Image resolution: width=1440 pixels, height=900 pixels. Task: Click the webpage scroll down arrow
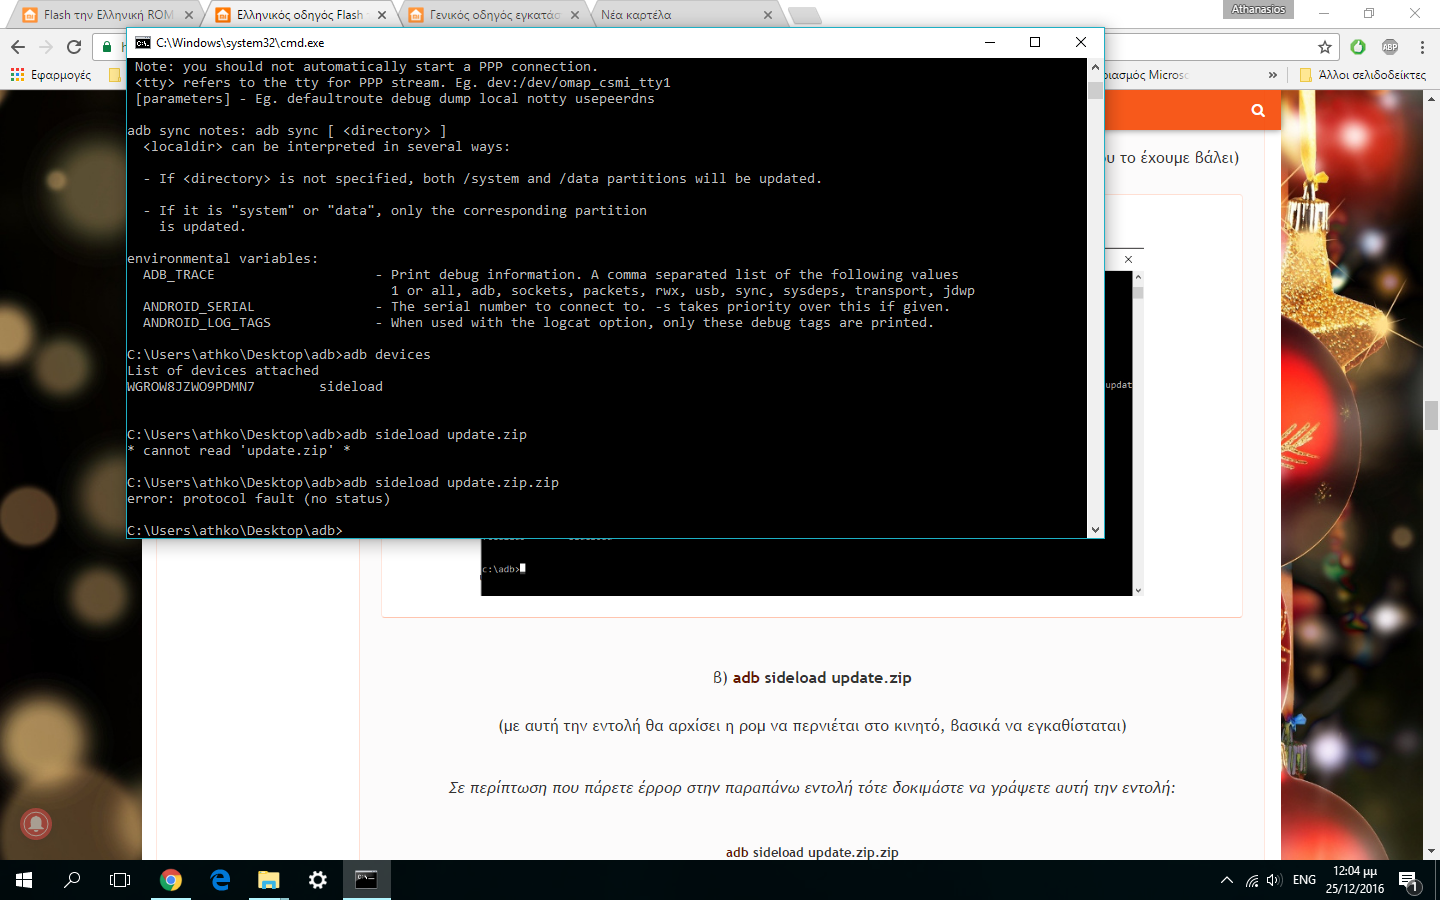[x=1431, y=851]
